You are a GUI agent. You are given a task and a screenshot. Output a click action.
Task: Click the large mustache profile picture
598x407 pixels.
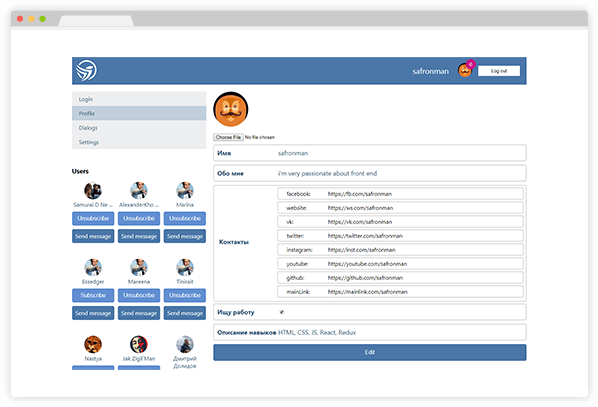(231, 109)
